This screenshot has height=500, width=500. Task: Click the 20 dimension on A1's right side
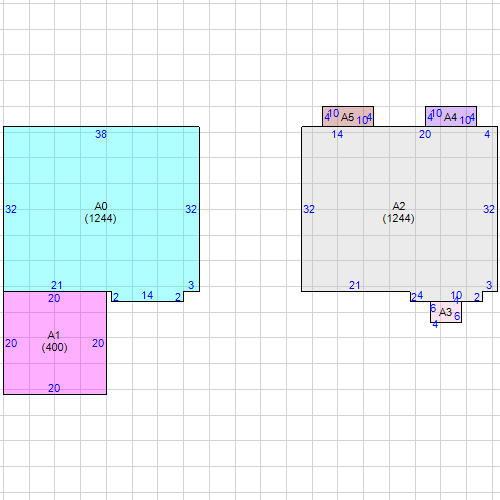pos(98,343)
